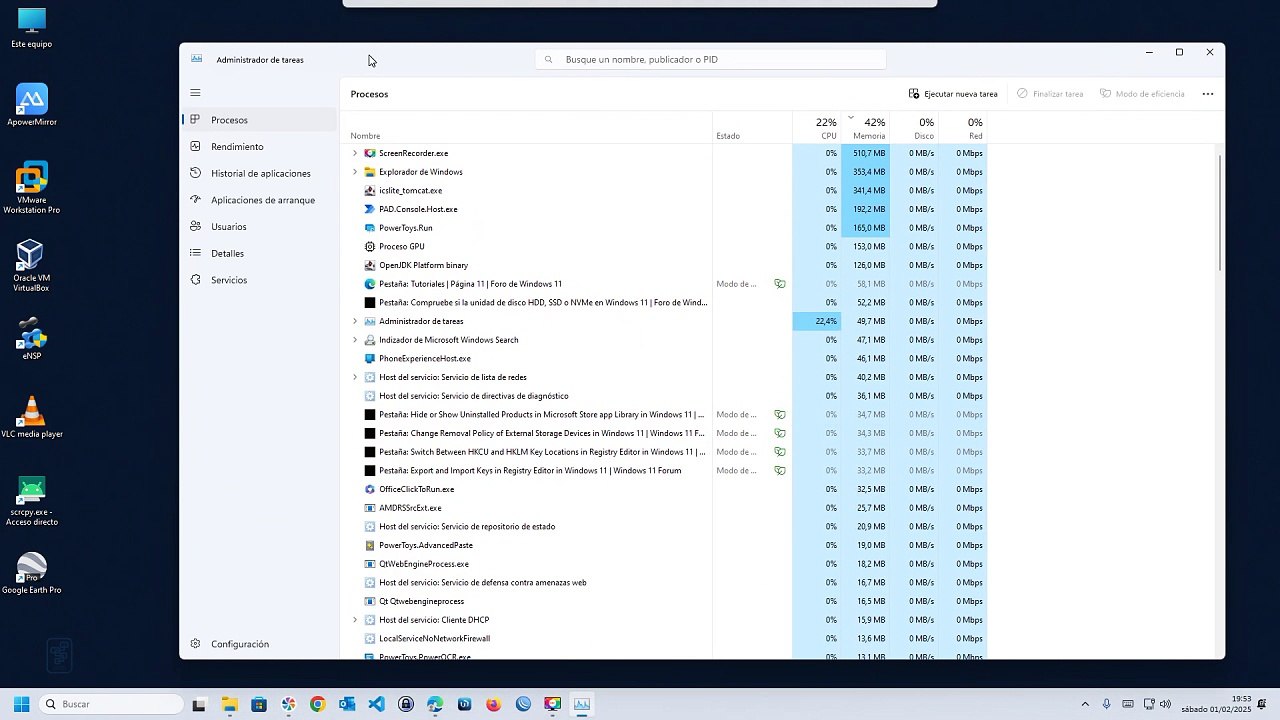Screen dimensions: 1280x720
Task: Select the PowerToys.AdvancedPaste process
Action: coord(665,545)
